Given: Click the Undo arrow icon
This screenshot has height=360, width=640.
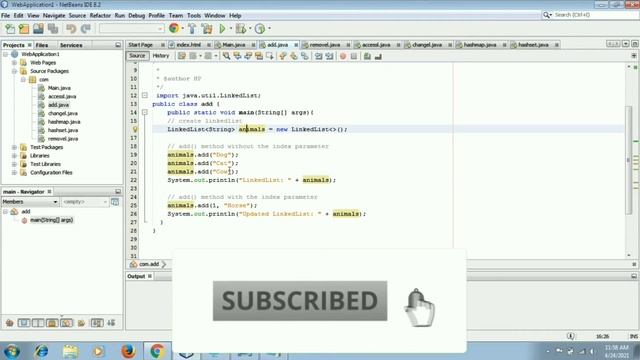Looking at the screenshot, I should coord(71,29).
